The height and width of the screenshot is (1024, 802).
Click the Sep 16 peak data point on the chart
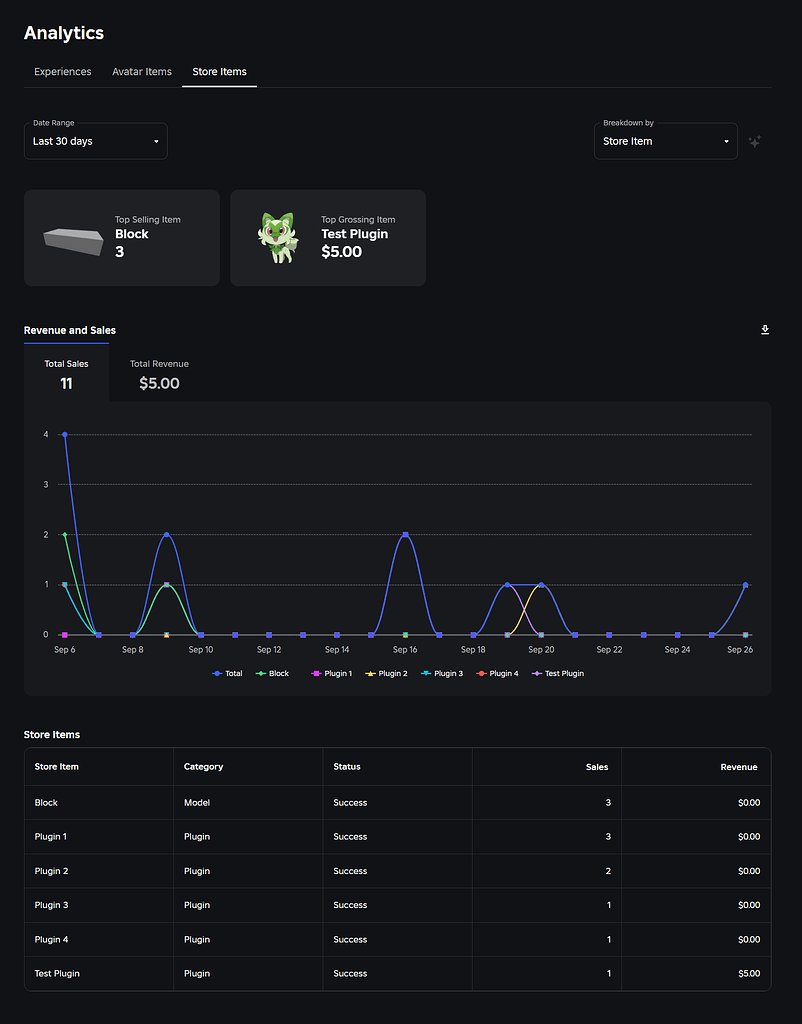[x=405, y=535]
